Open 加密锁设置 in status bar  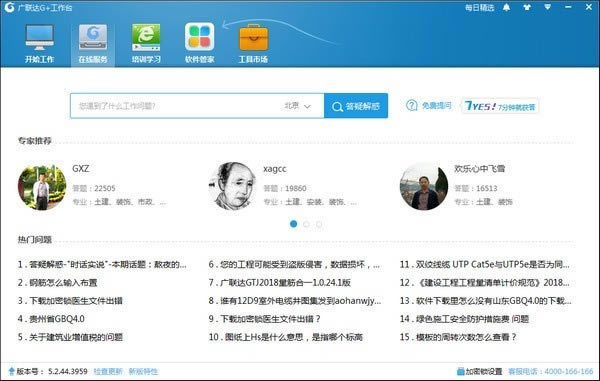tap(480, 371)
